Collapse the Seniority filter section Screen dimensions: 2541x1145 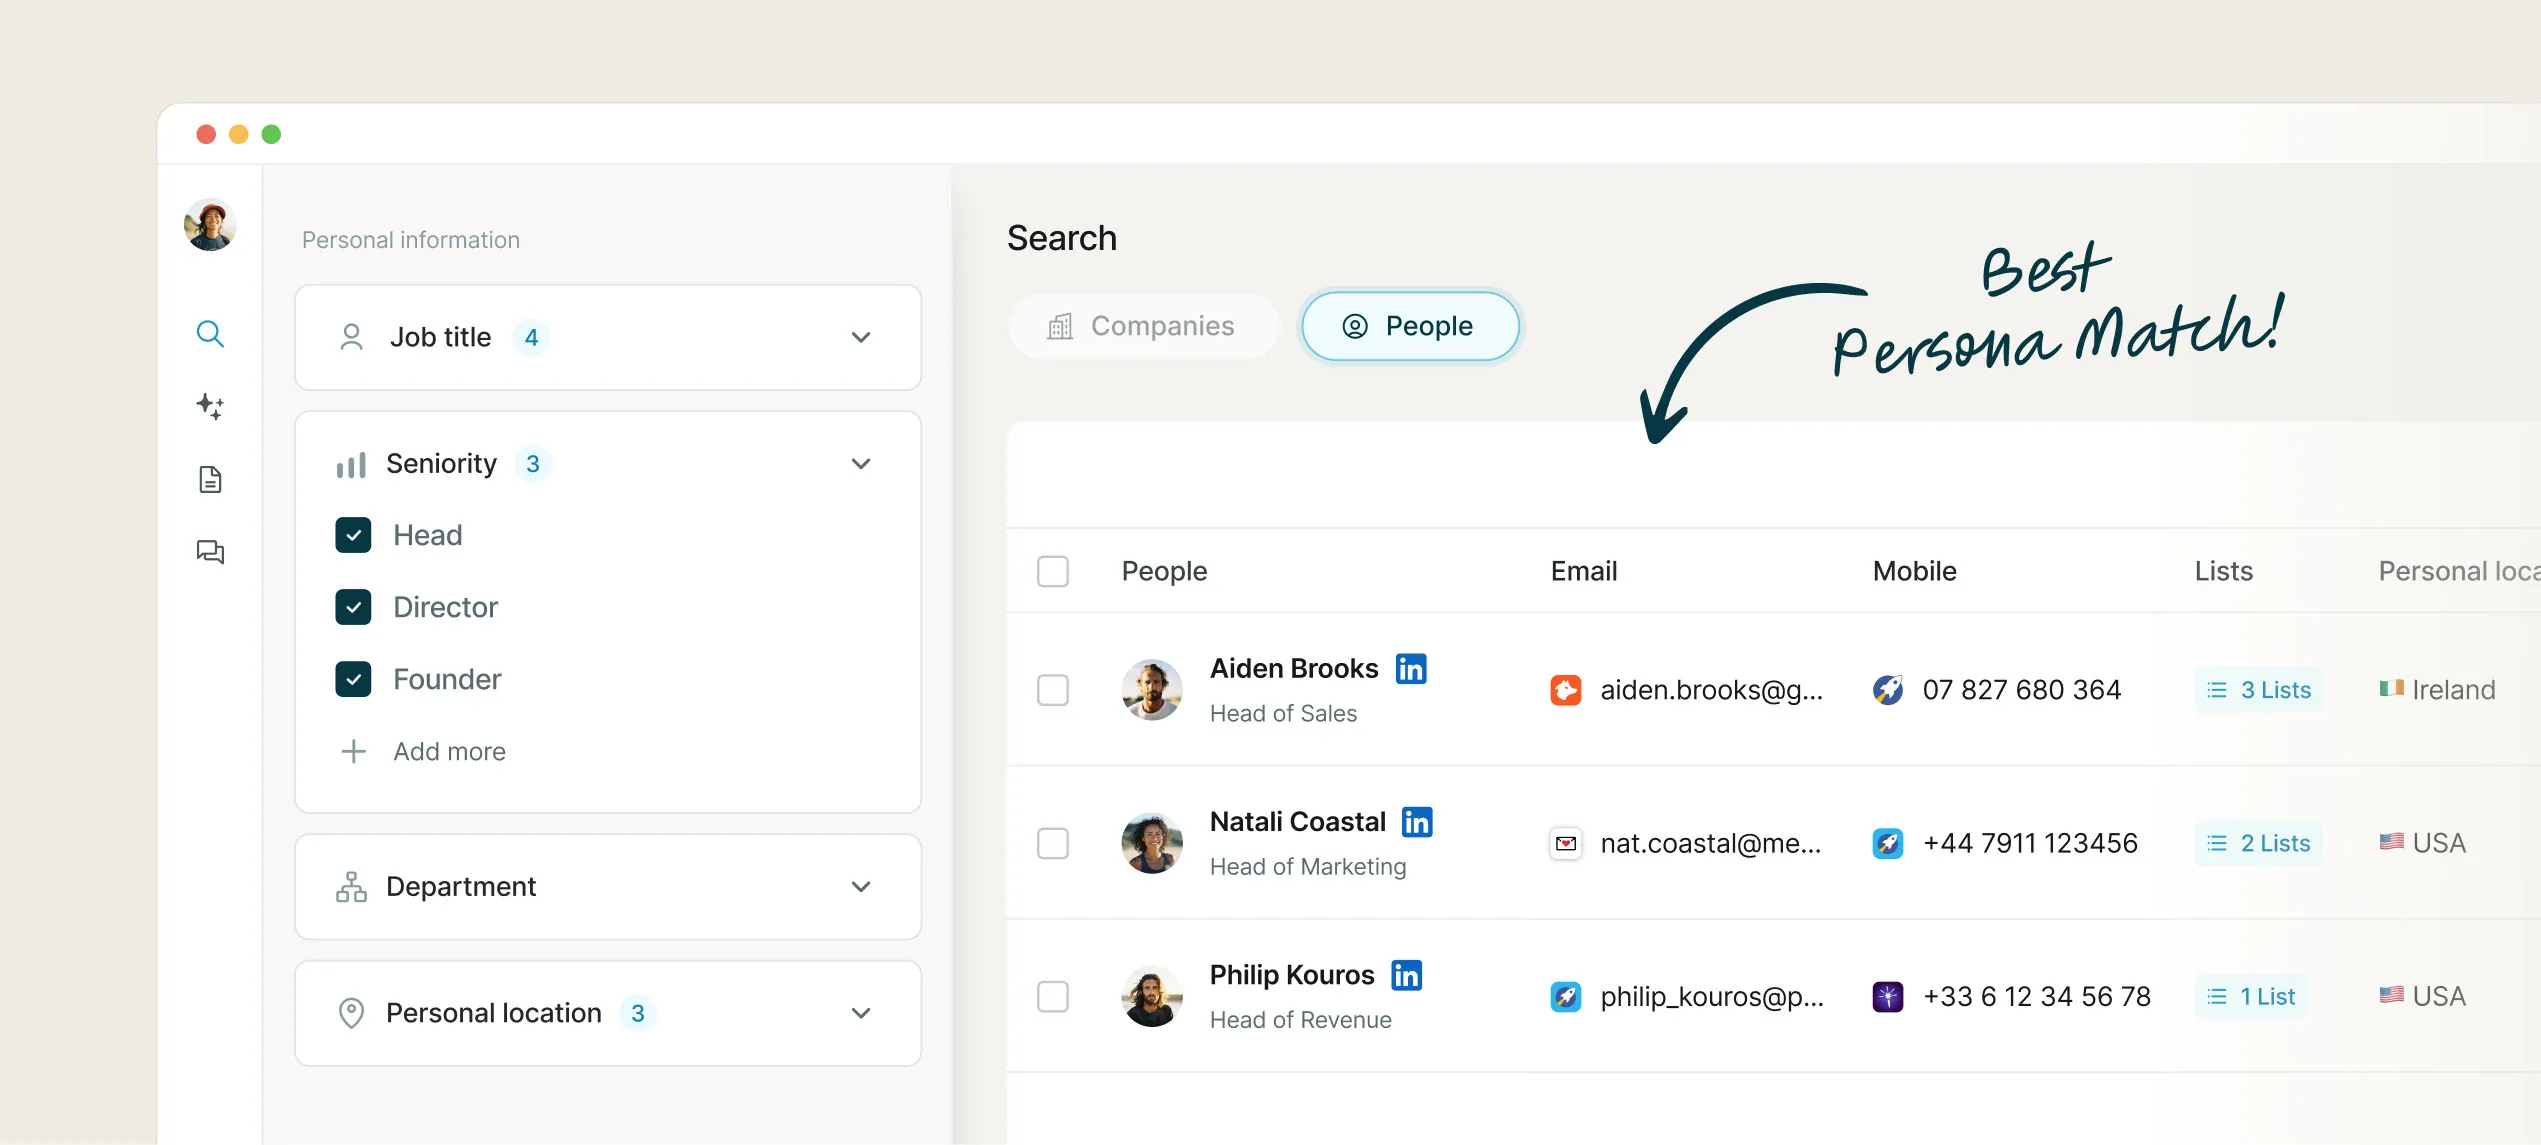pos(860,463)
